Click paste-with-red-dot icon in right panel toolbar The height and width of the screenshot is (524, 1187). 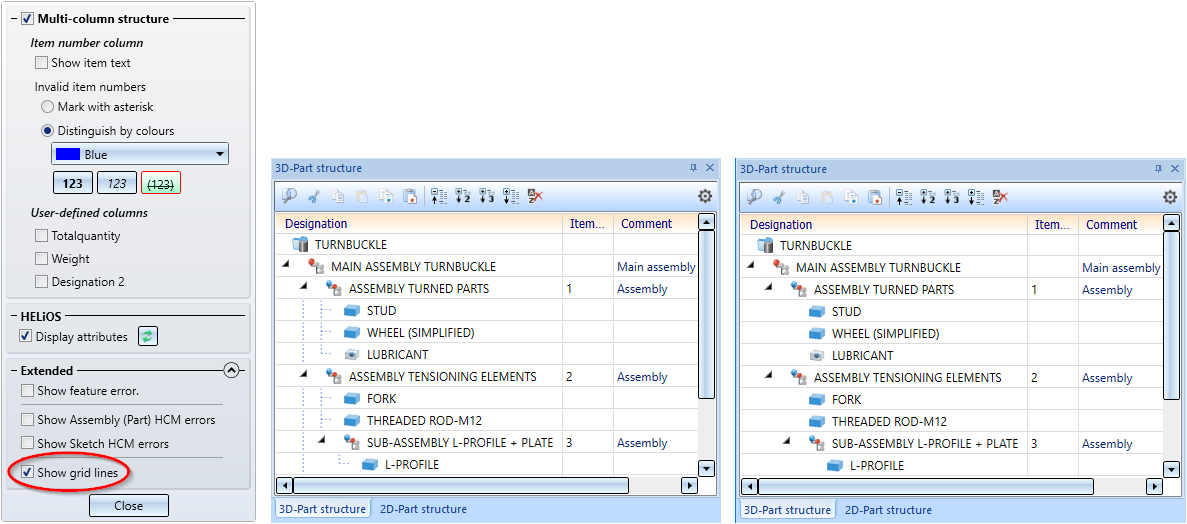click(x=874, y=197)
